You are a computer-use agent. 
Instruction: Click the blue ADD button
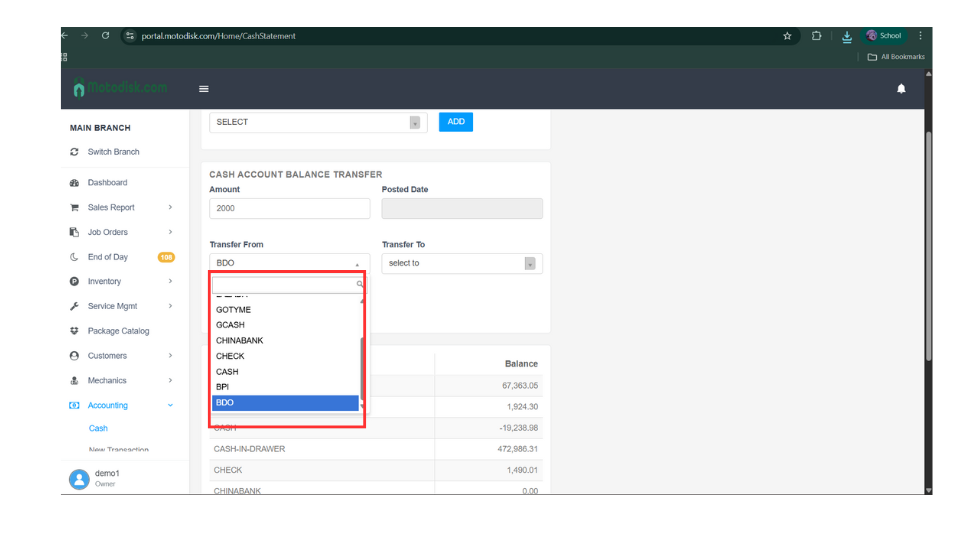point(456,122)
